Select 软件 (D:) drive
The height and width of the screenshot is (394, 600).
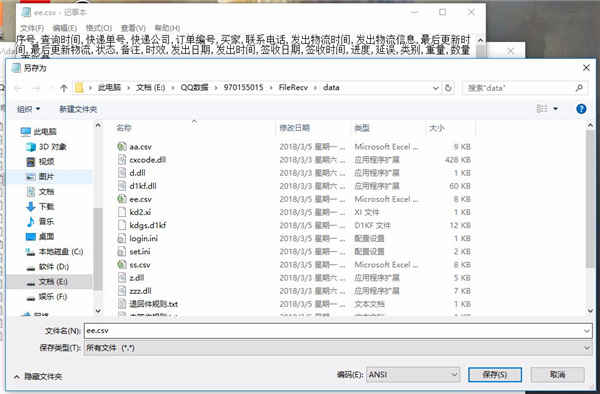pyautogui.click(x=47, y=267)
